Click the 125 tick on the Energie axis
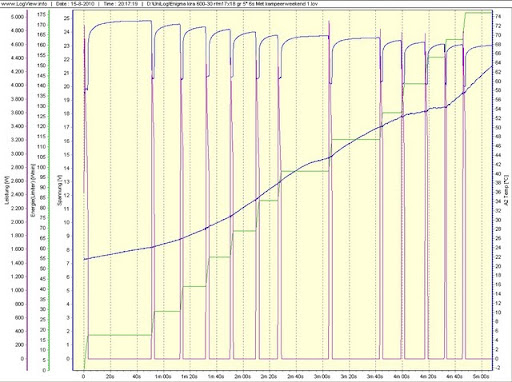 42,116
